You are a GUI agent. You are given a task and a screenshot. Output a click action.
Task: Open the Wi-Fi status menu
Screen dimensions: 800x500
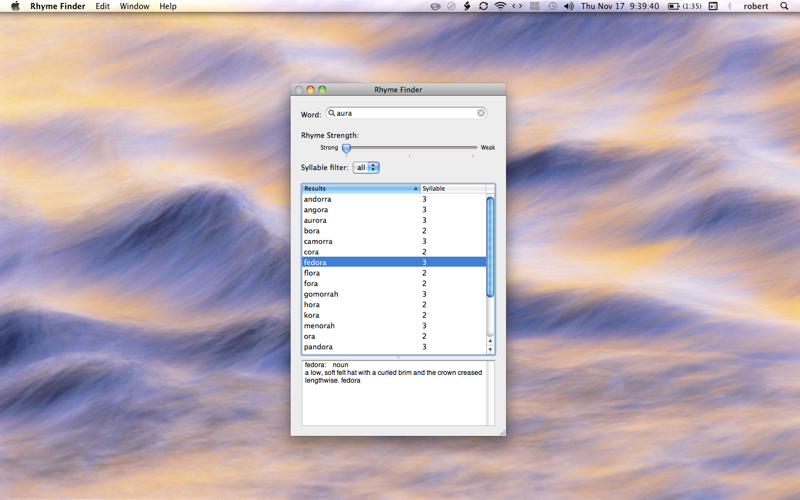[501, 6]
